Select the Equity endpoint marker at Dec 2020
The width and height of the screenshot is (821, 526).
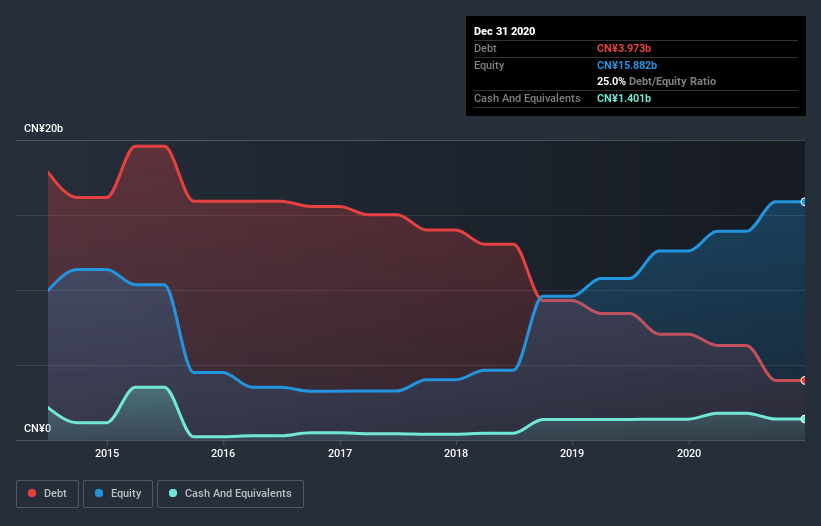click(804, 202)
